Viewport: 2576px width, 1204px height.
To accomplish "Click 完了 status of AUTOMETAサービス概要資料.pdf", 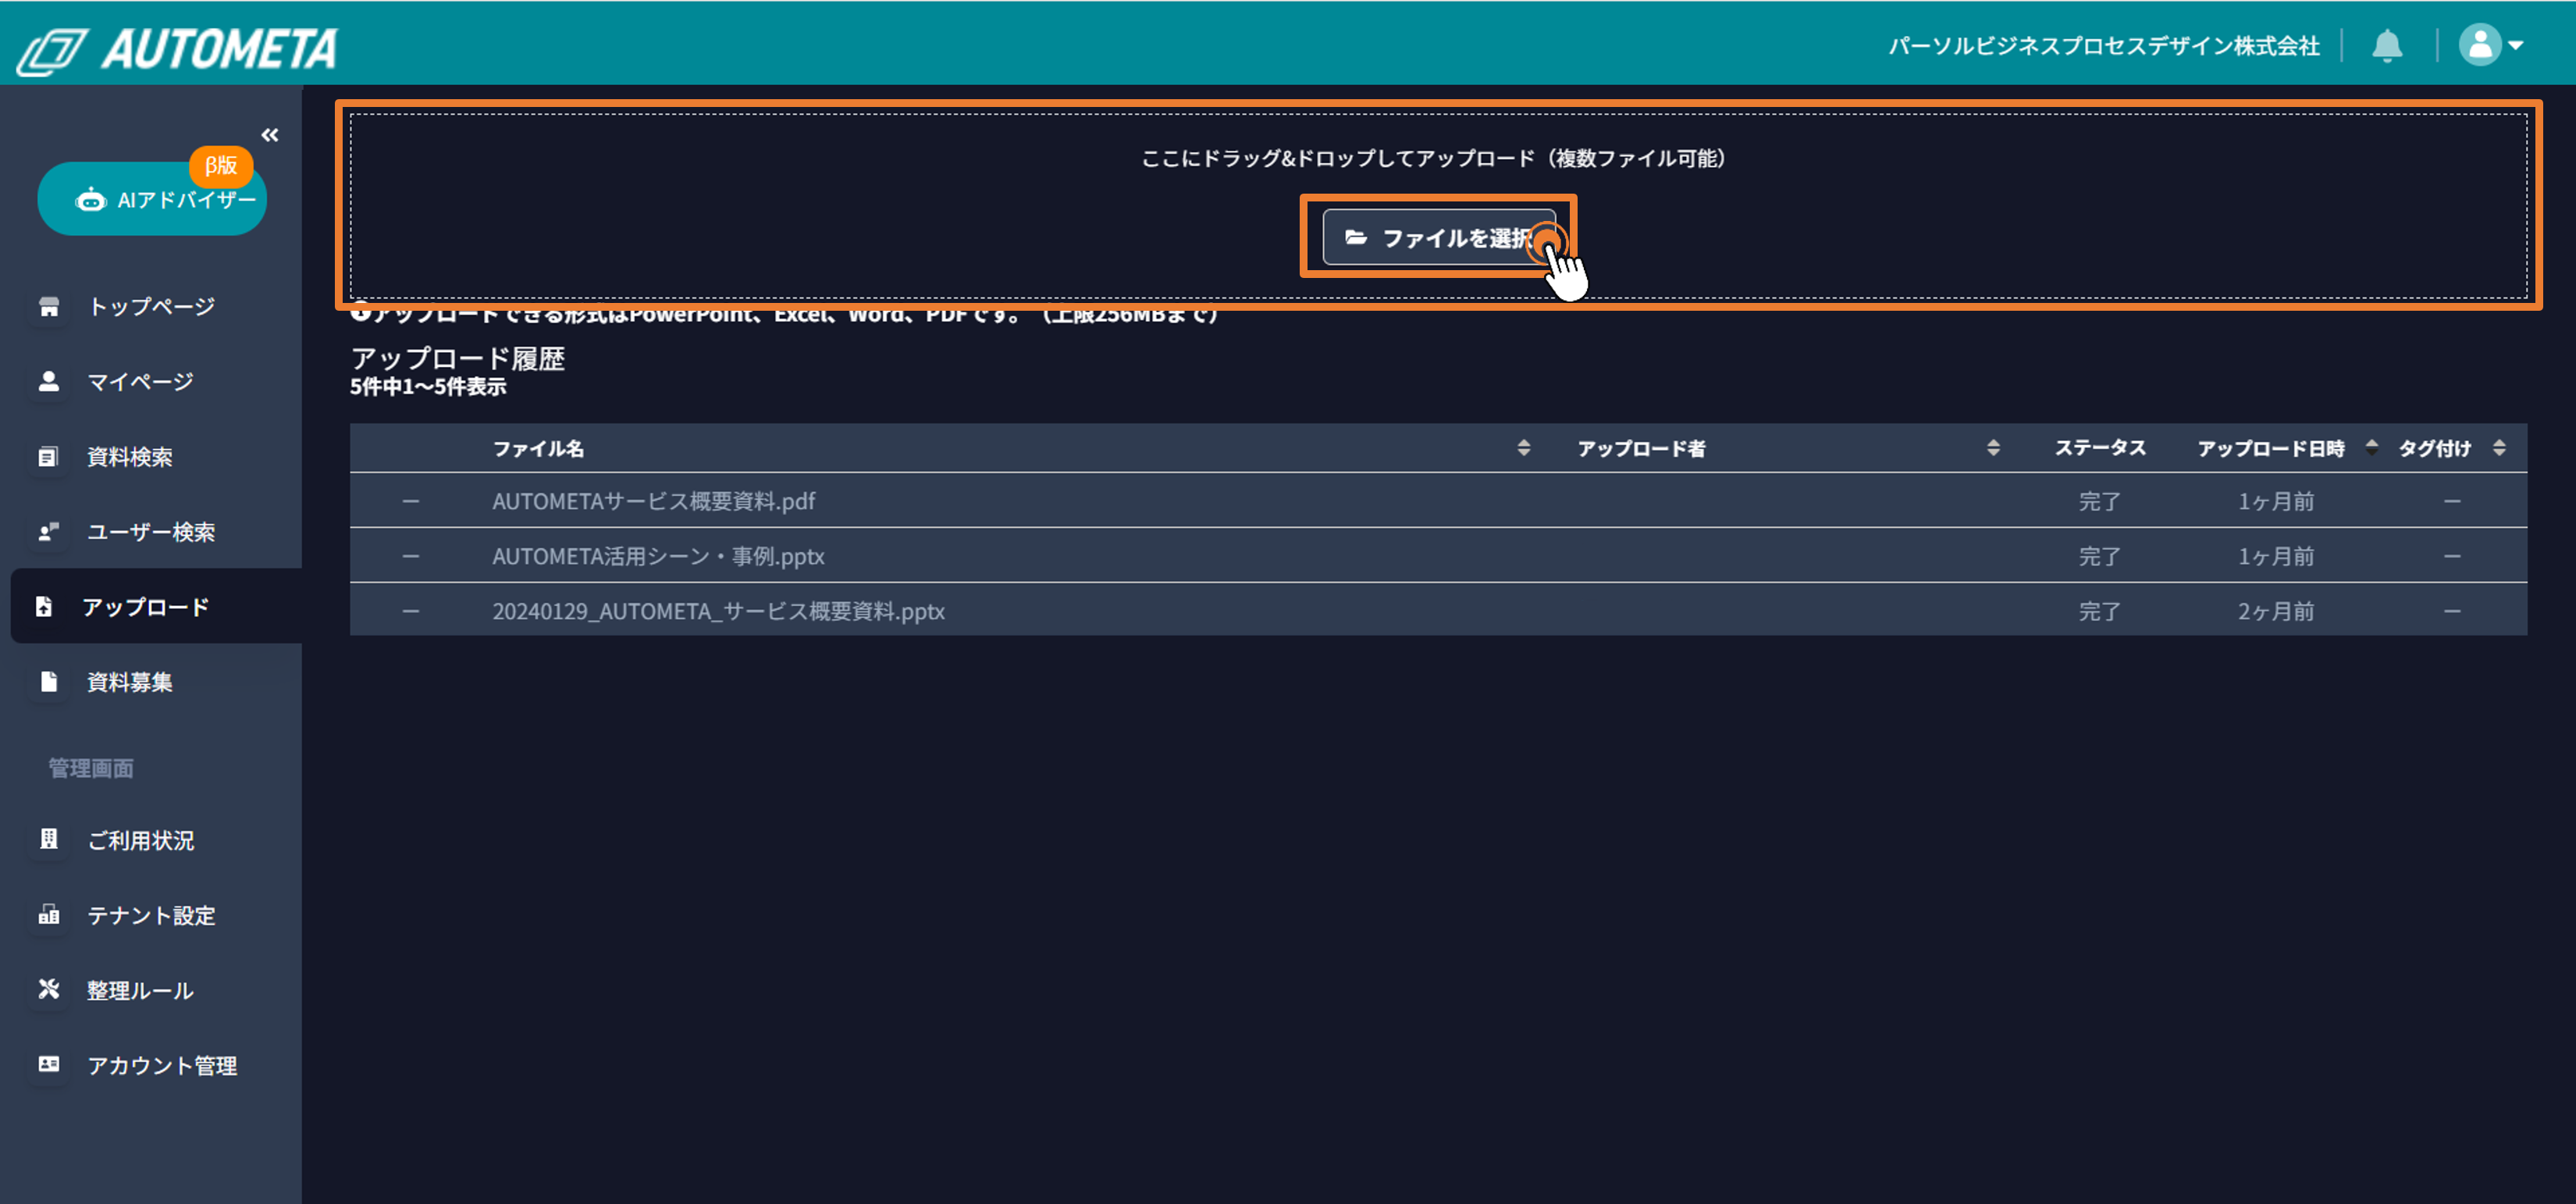I will (x=2099, y=501).
